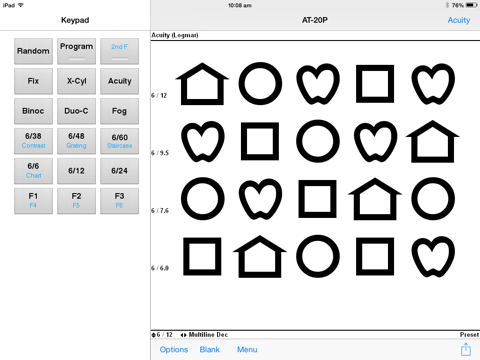Click the circle symbol in 6/6.0 row
The width and height of the screenshot is (480, 360).
[x=318, y=256]
